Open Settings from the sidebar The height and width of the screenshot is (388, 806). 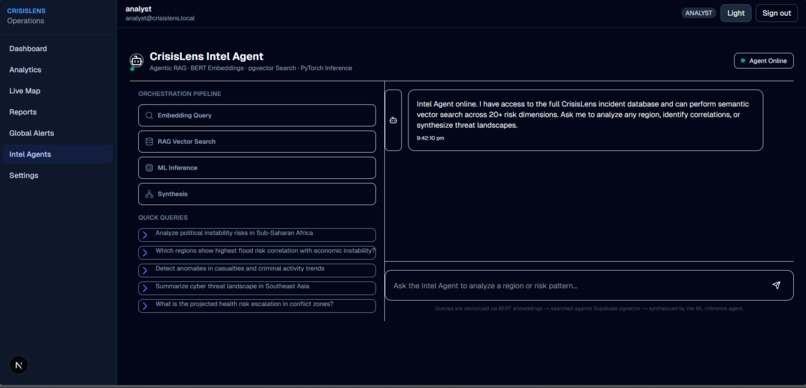point(57,175)
